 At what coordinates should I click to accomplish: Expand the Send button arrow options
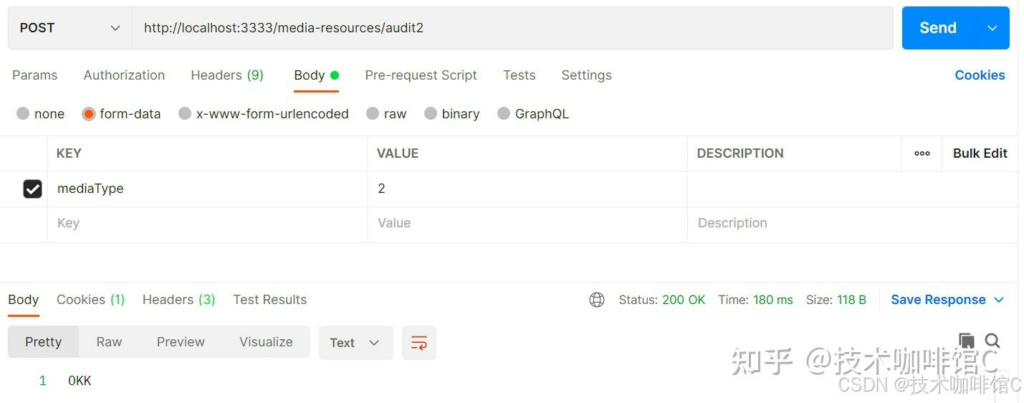pos(992,28)
